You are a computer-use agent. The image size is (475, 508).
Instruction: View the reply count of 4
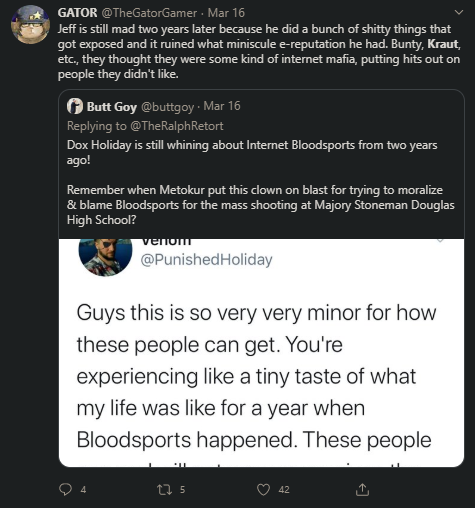[x=83, y=490]
